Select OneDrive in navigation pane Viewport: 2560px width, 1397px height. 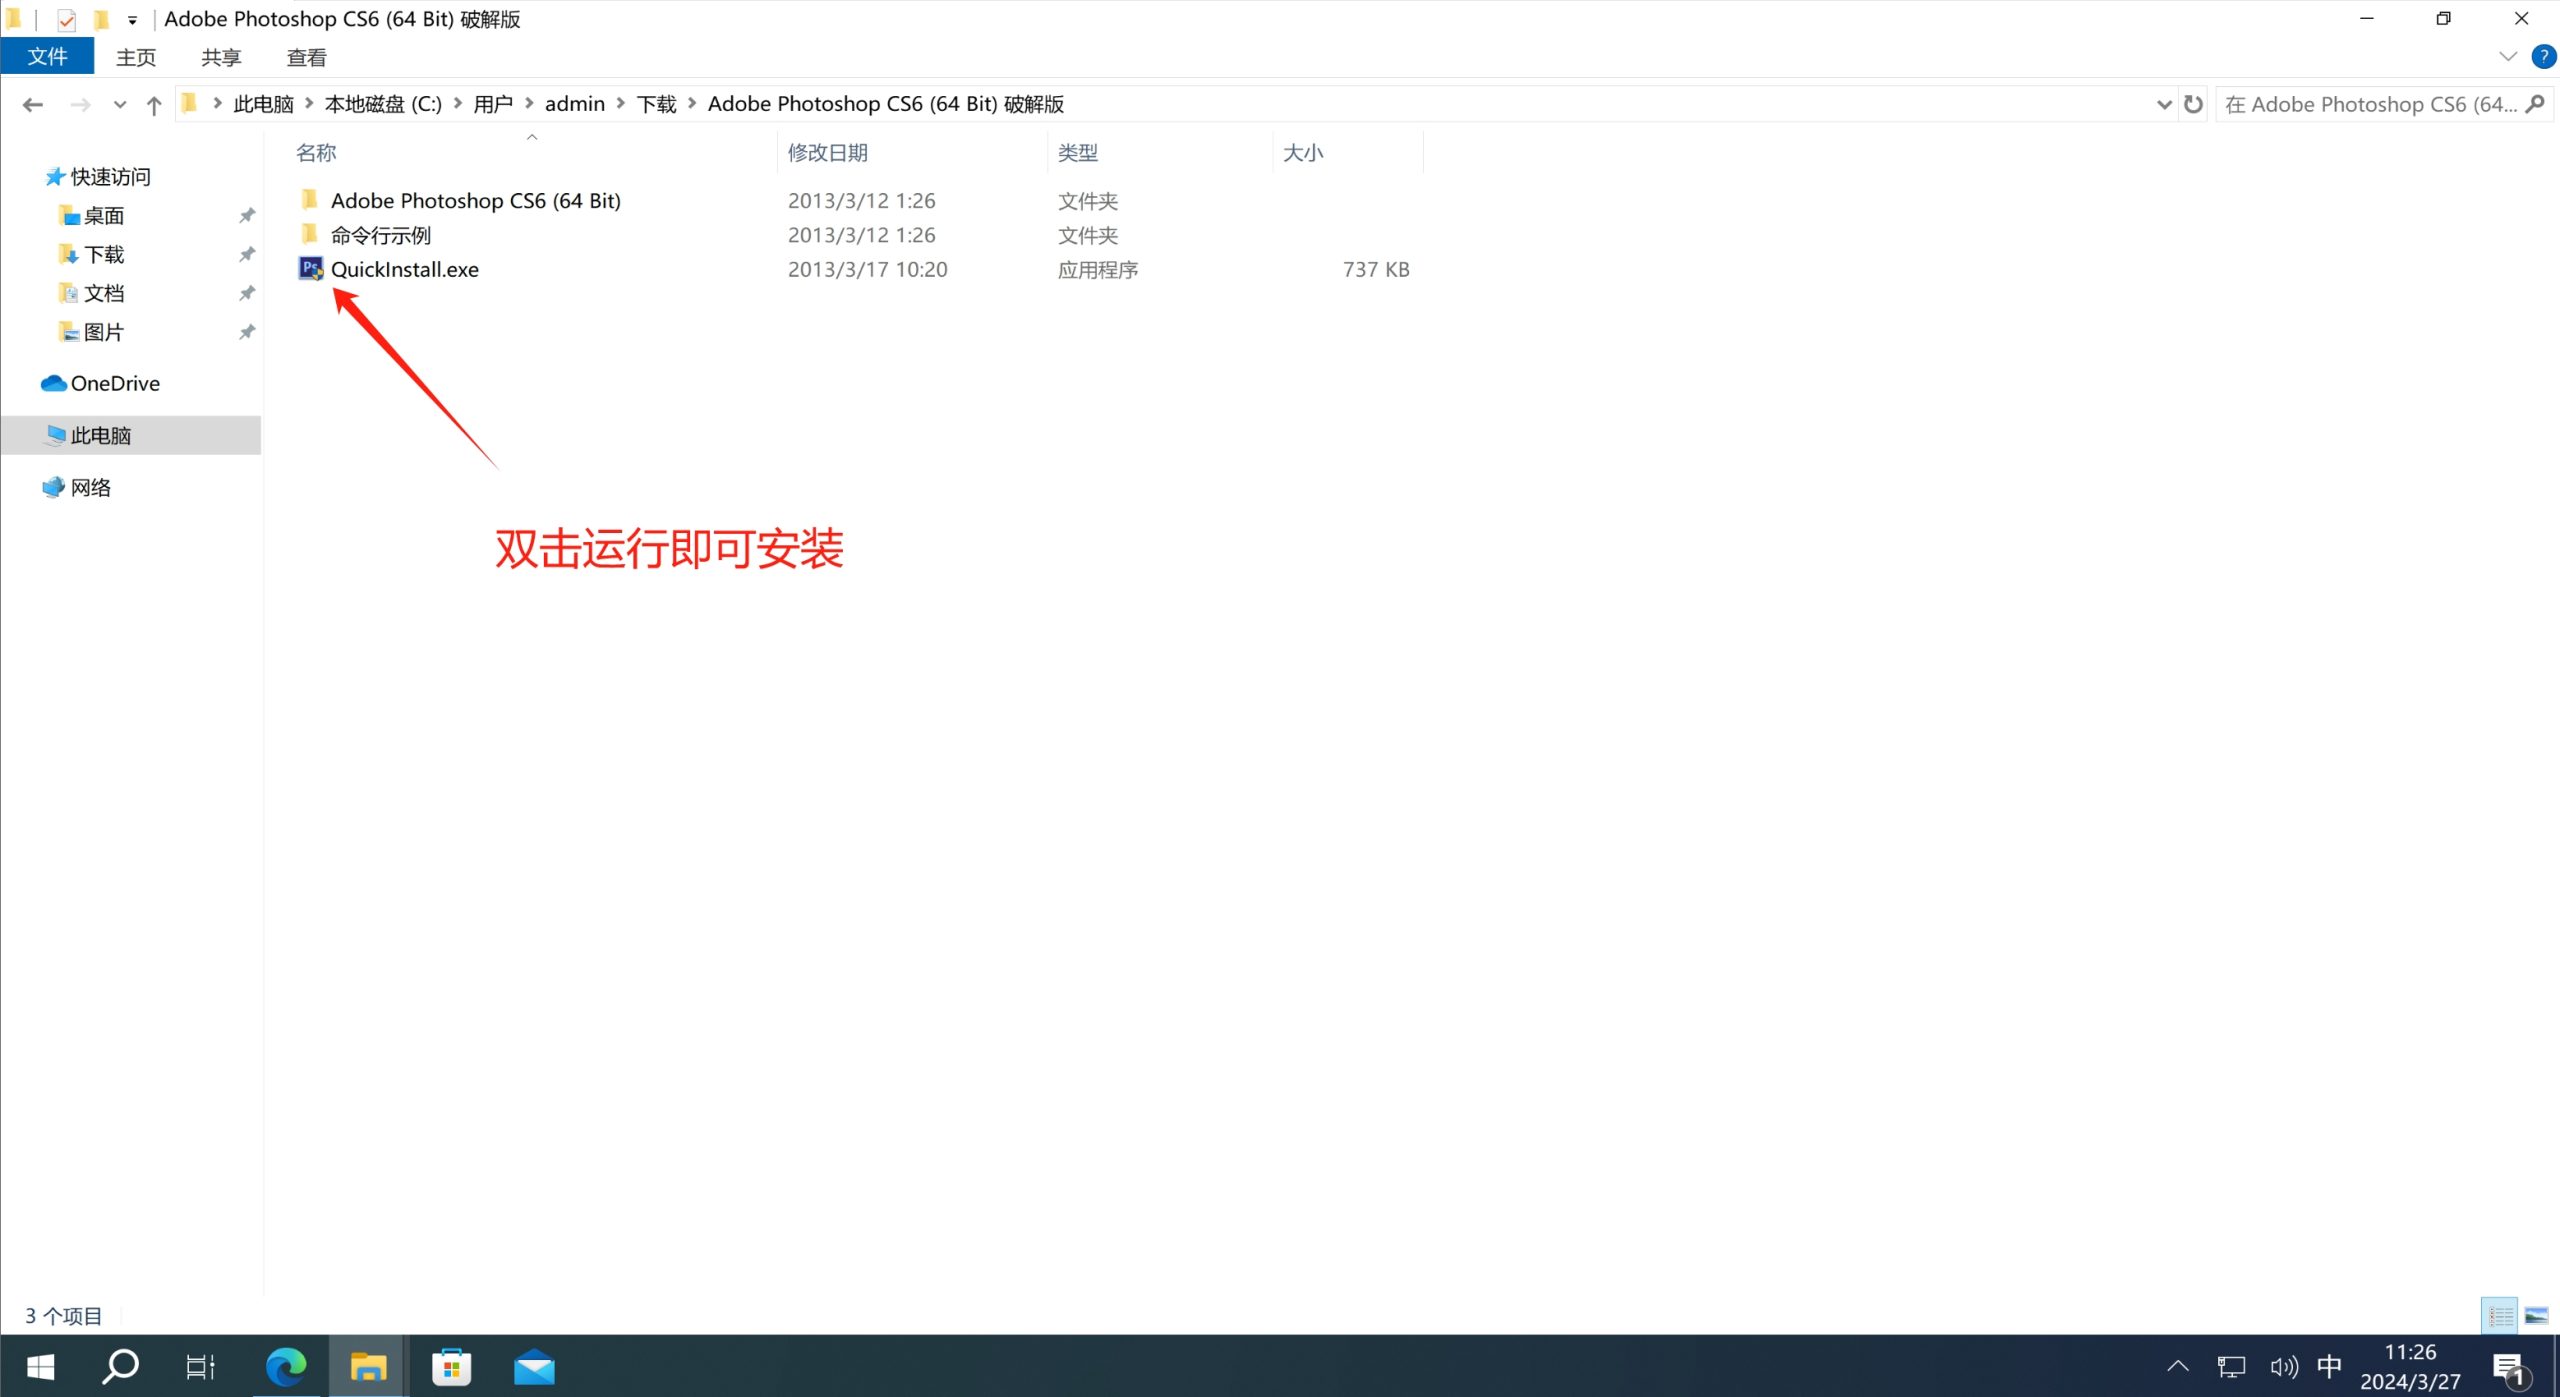pos(115,383)
